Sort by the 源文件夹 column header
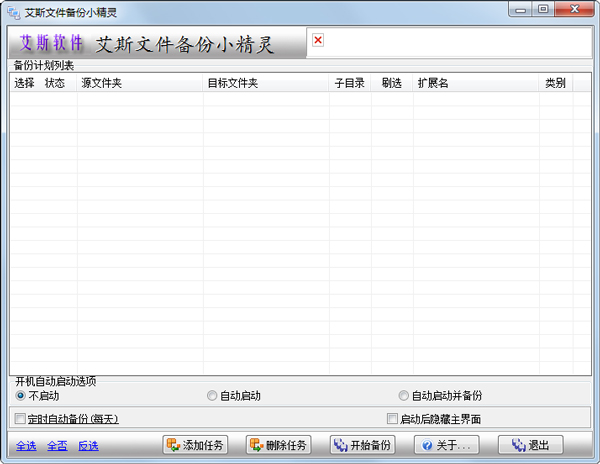This screenshot has height=464, width=600. [139, 84]
